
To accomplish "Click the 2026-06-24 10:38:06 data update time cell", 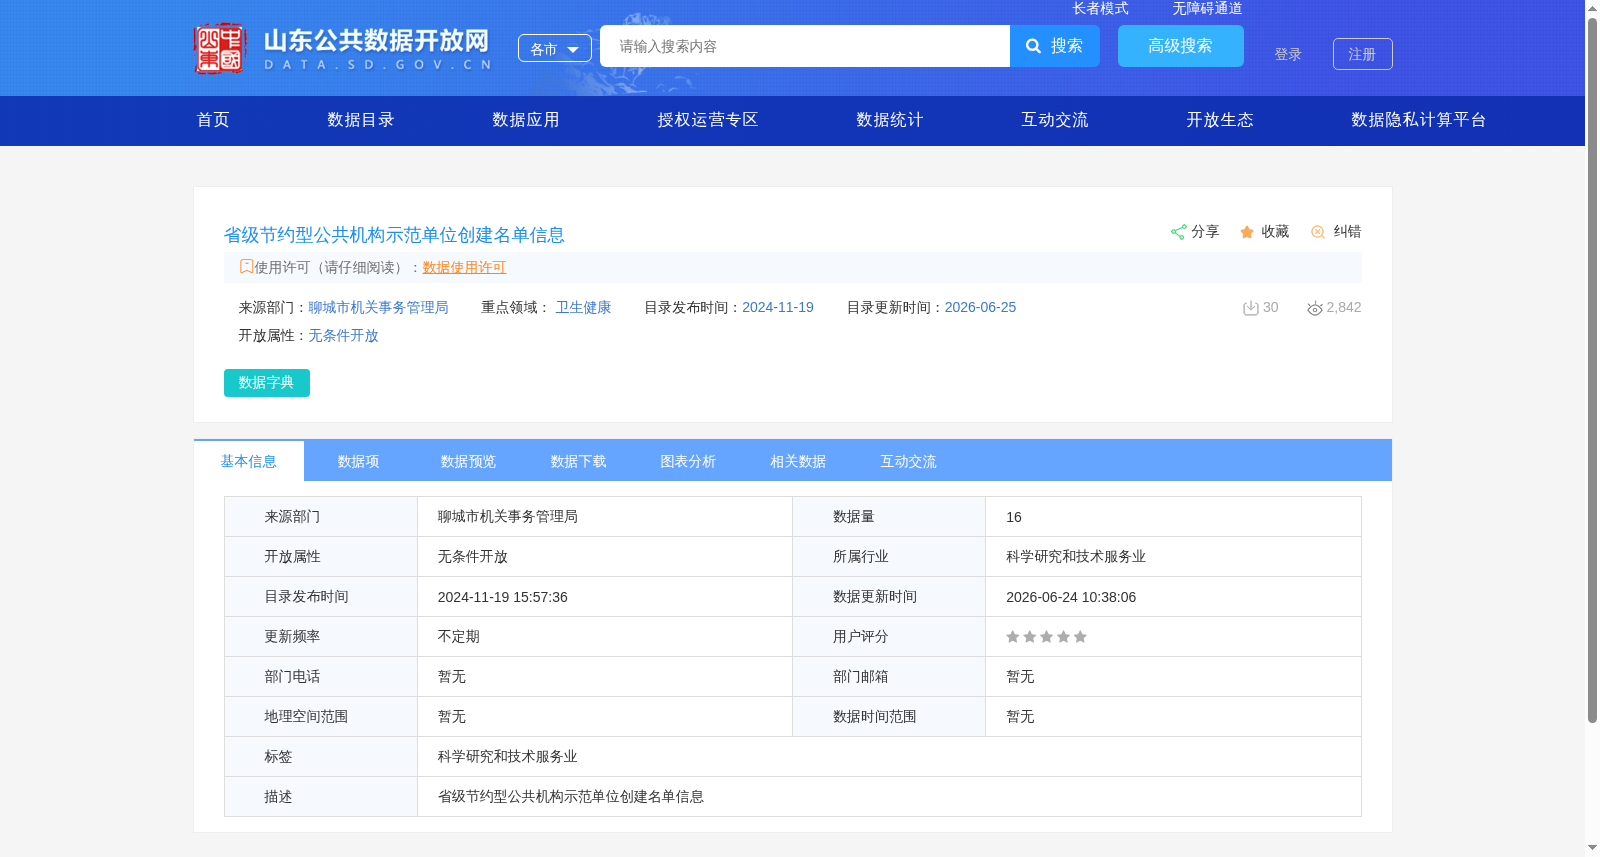I will tap(1173, 597).
